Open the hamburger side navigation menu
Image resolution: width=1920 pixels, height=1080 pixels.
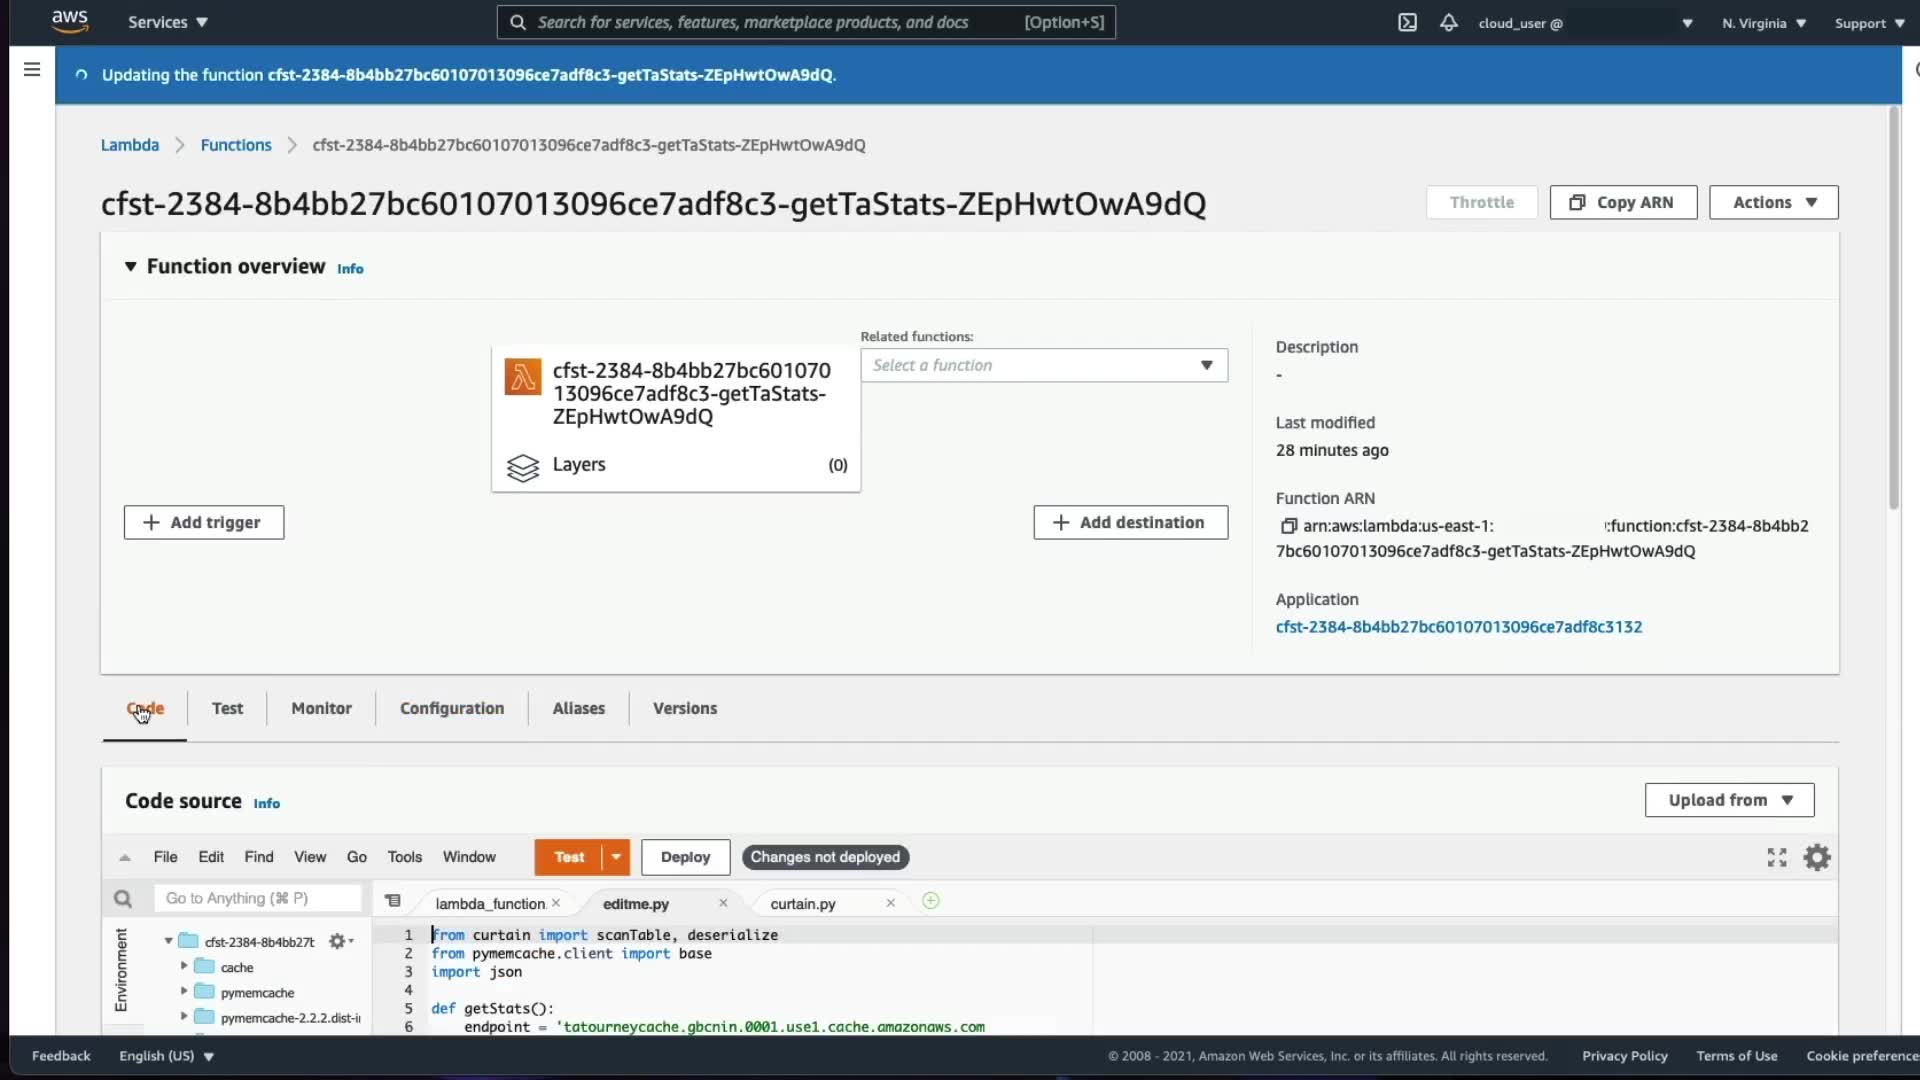click(x=32, y=69)
